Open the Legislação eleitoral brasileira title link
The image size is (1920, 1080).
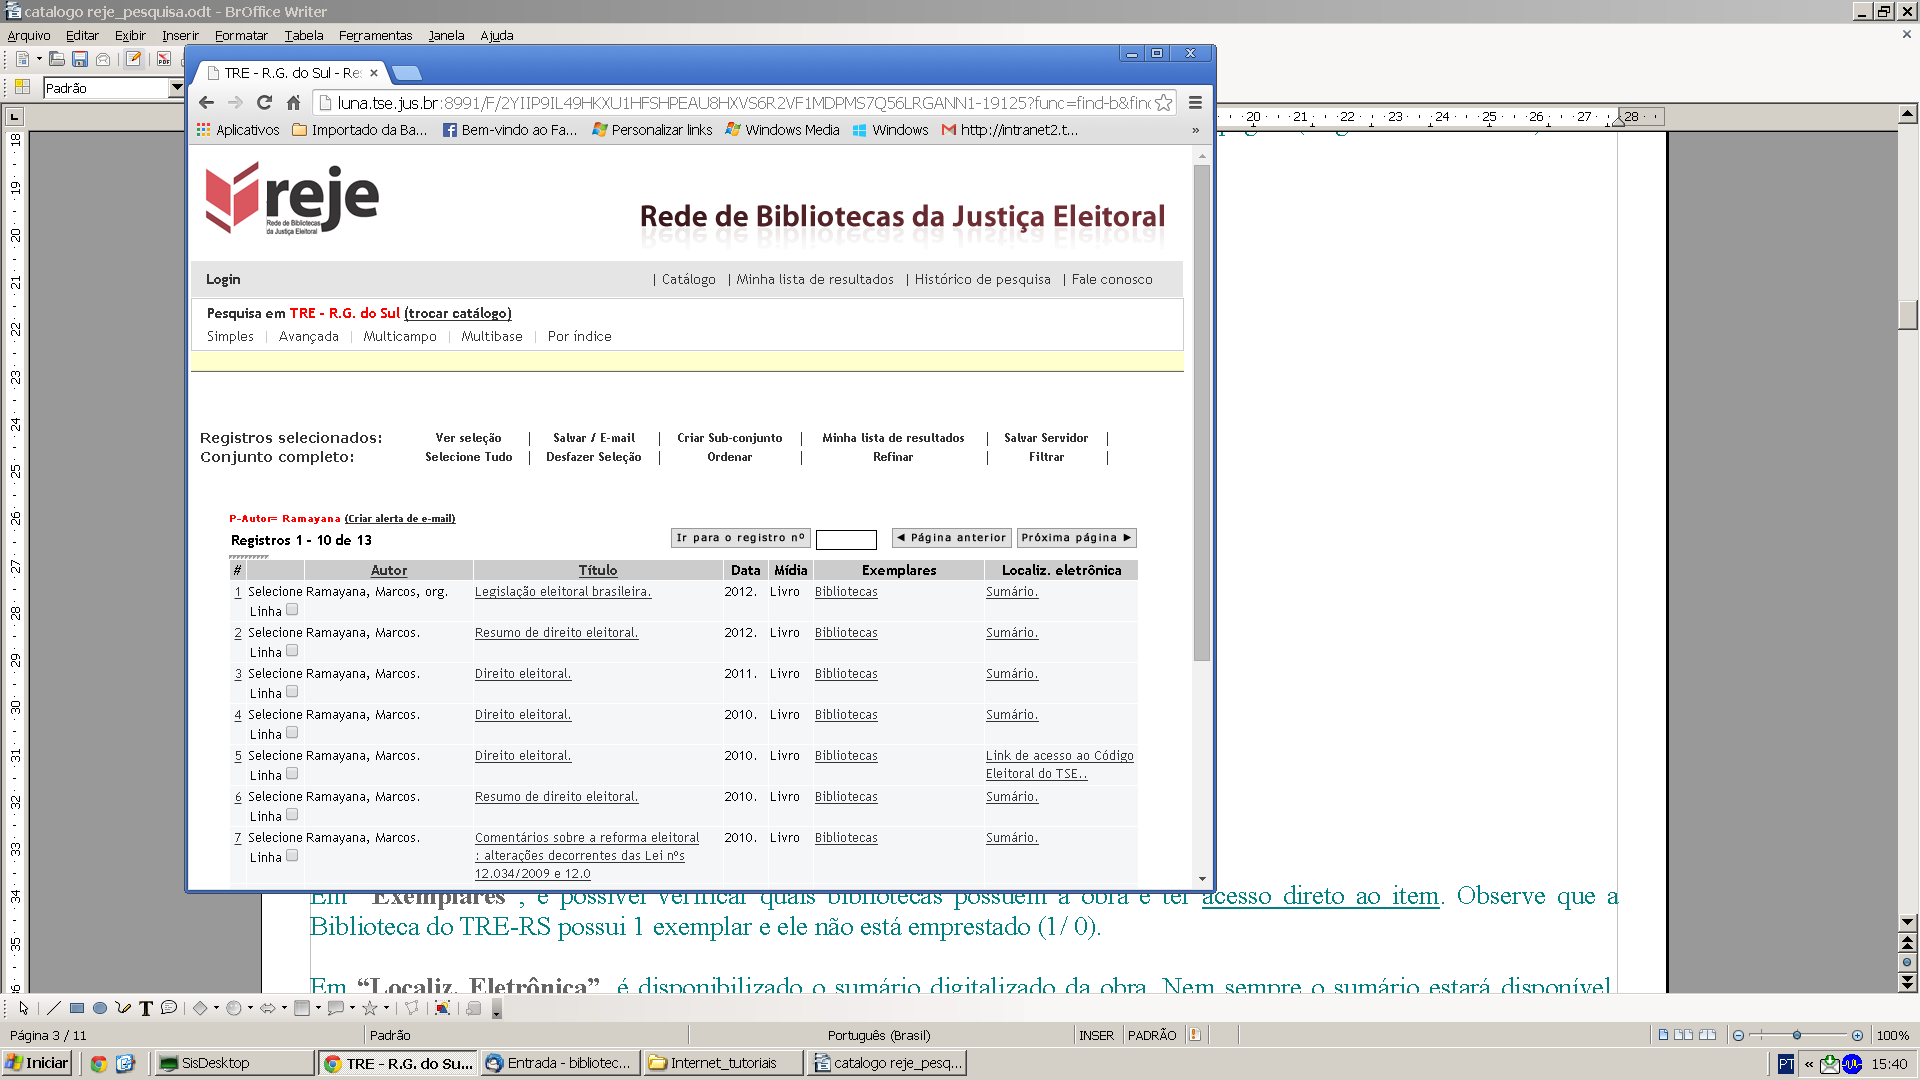563,592
